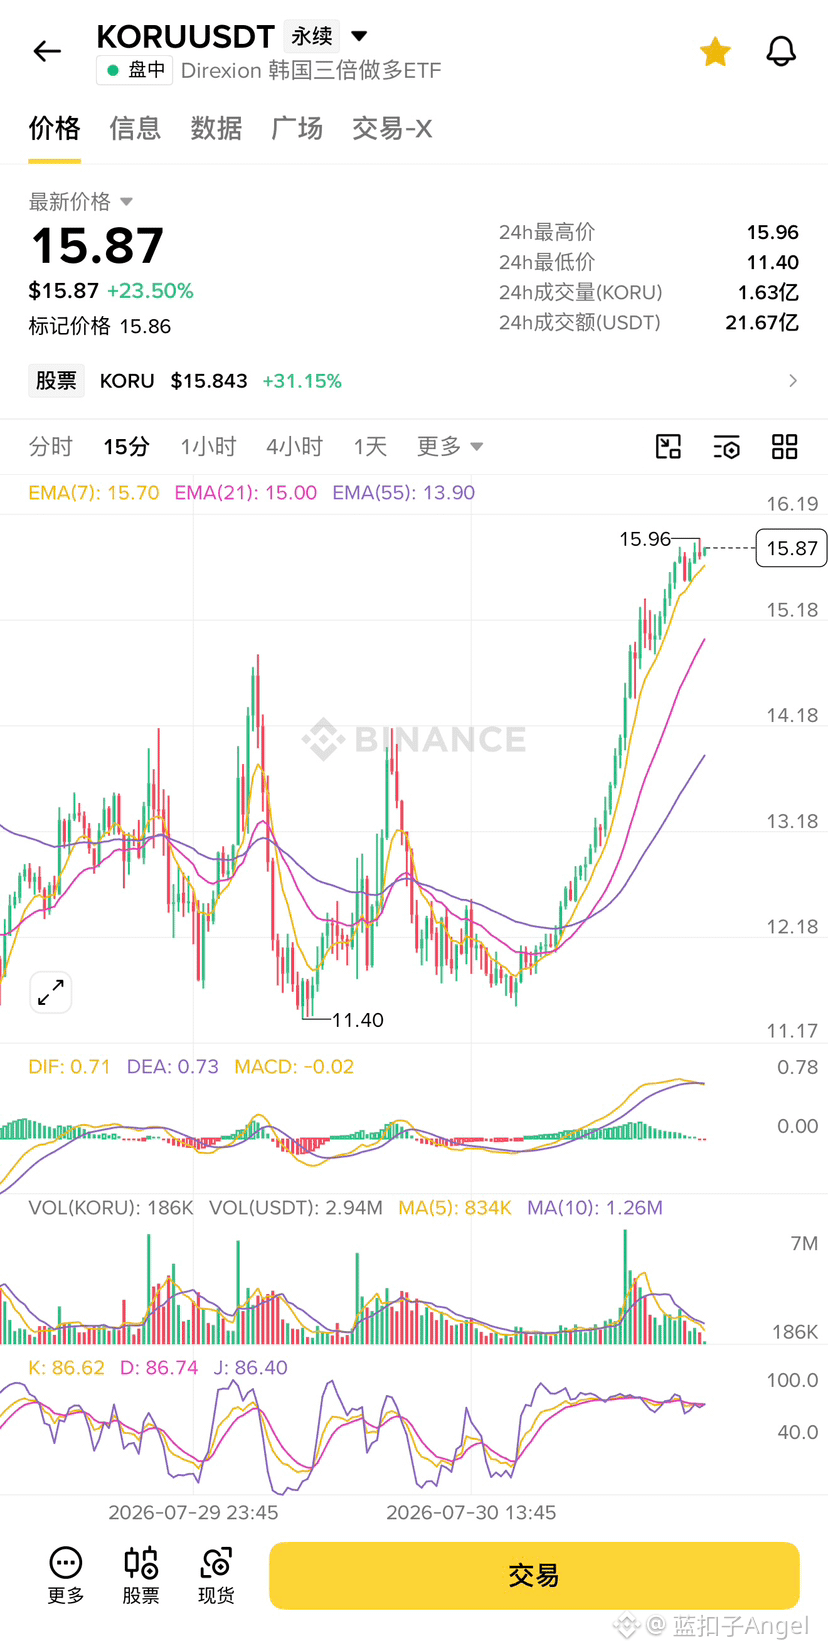The image size is (828, 1651).
Task: Switch to the 交易-X tab
Action: coord(392,128)
